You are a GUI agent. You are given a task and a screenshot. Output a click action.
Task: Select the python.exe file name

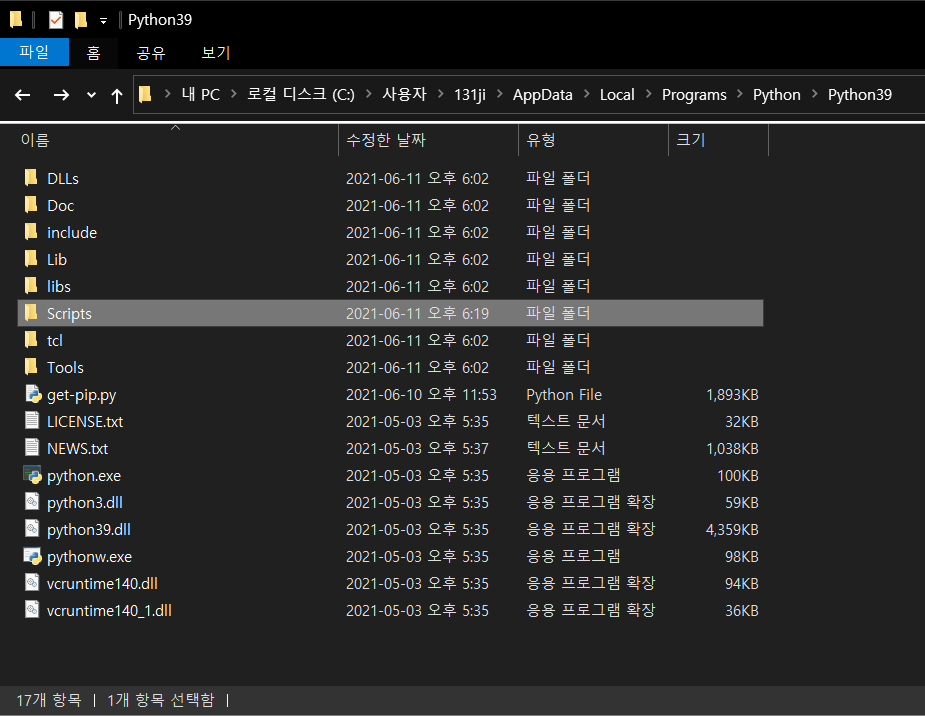[x=84, y=476]
